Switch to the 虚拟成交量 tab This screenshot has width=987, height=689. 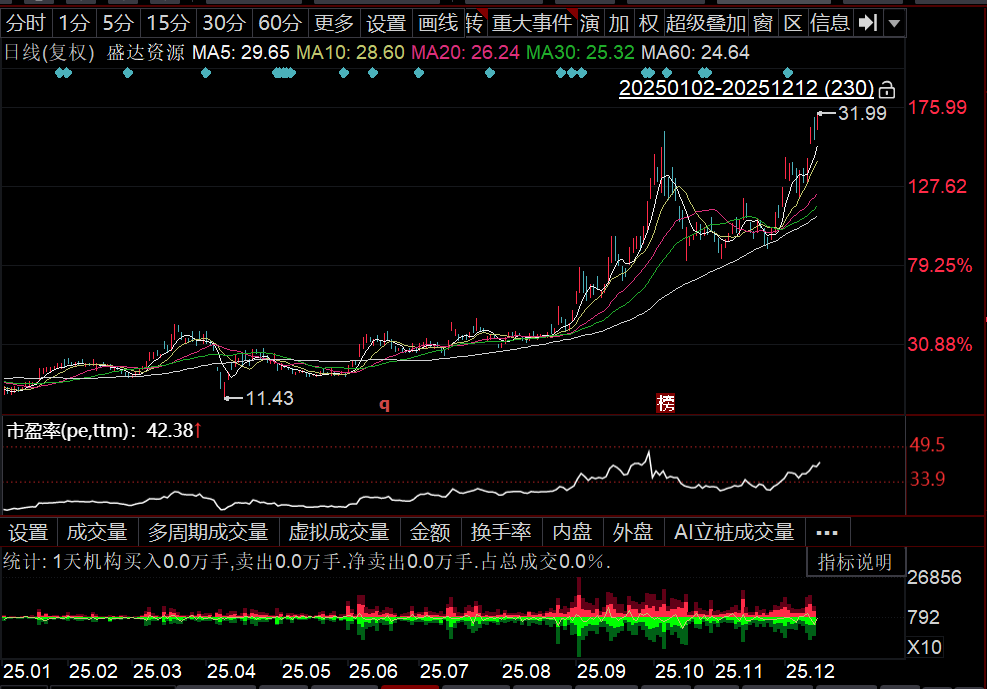click(339, 532)
